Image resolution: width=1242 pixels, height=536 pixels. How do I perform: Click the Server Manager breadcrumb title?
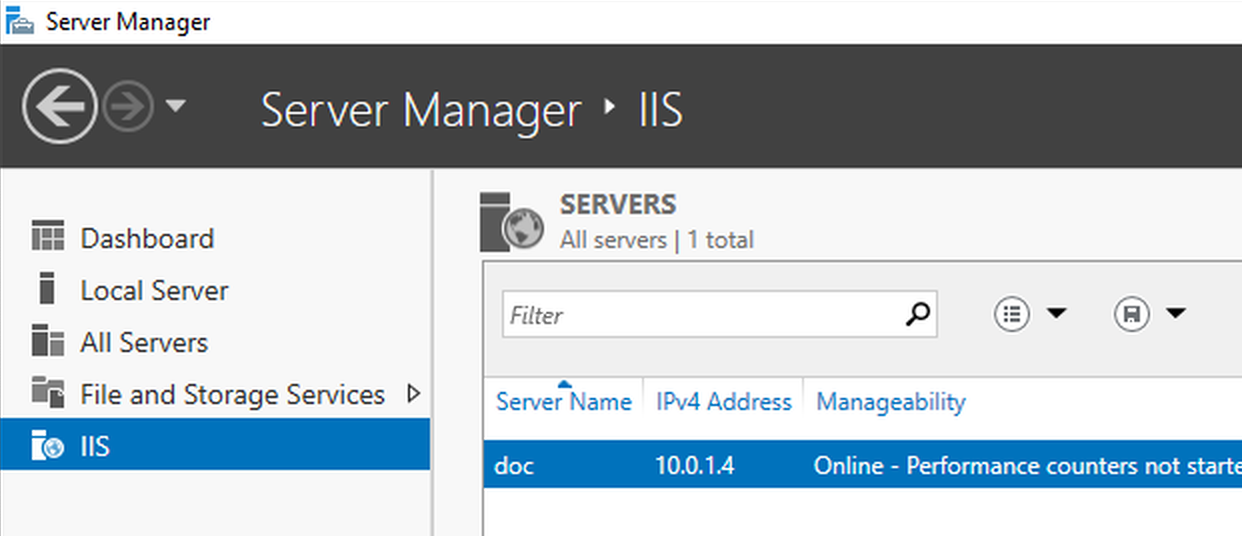421,109
